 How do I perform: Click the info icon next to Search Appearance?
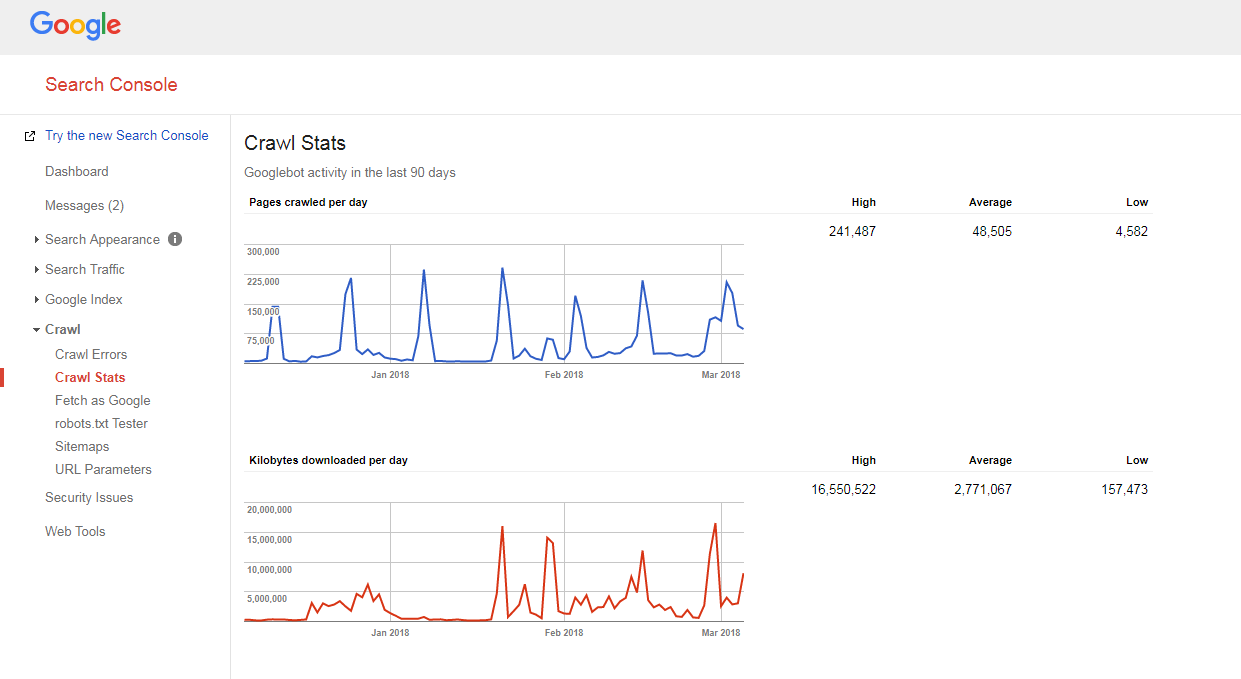click(175, 239)
